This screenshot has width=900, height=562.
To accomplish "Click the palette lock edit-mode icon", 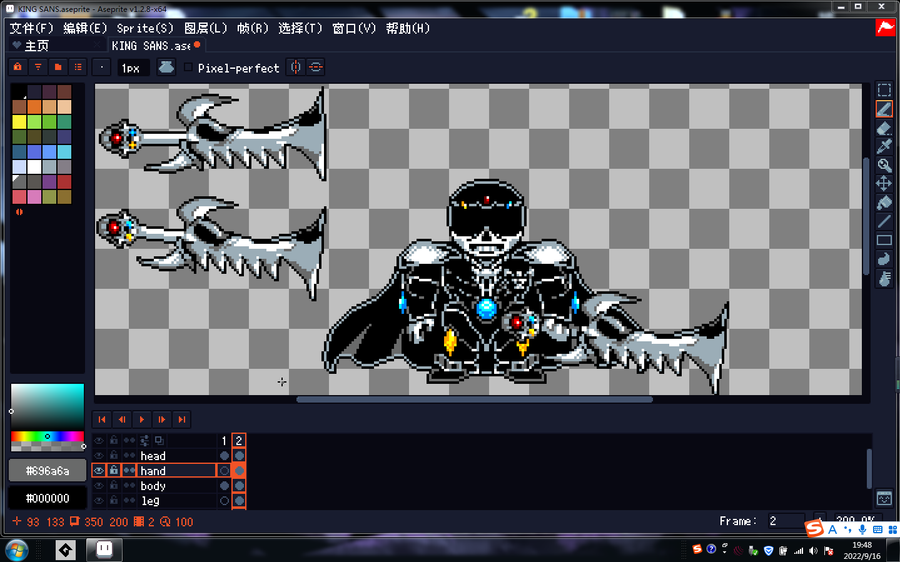I will [18, 67].
